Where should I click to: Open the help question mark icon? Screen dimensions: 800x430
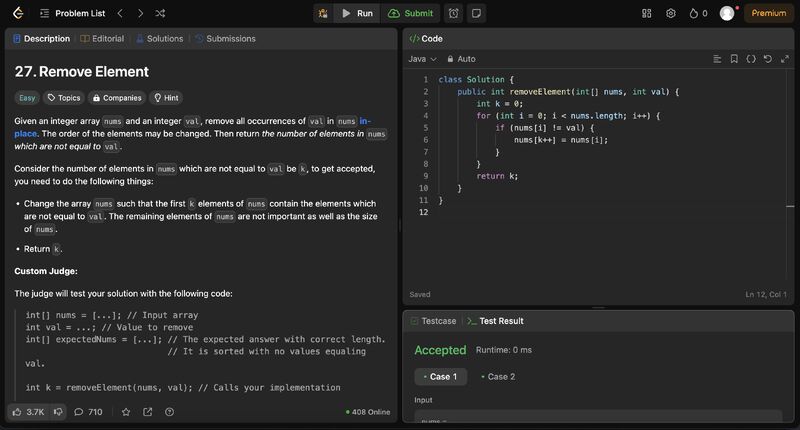coord(169,412)
